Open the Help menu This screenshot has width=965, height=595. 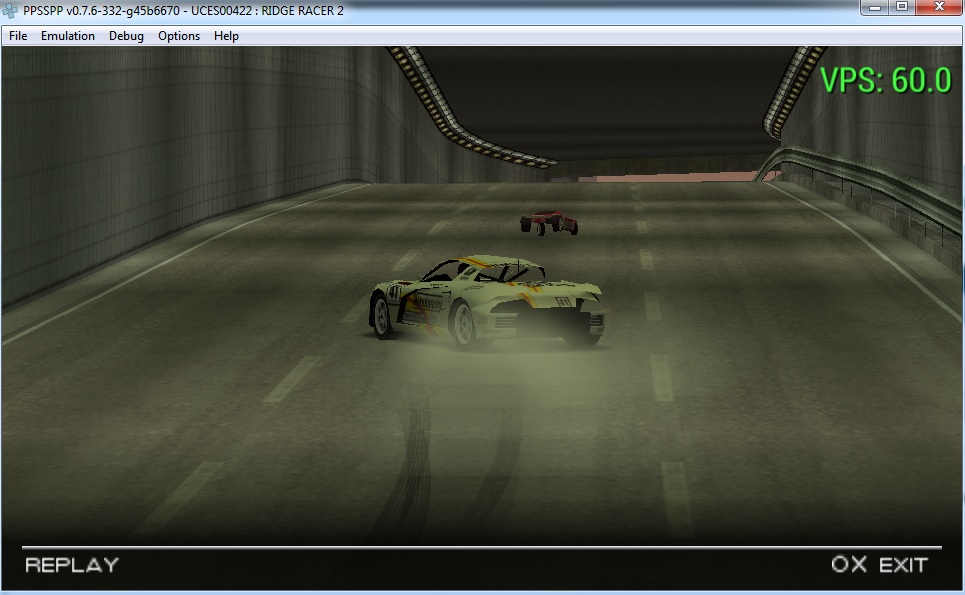(x=227, y=36)
